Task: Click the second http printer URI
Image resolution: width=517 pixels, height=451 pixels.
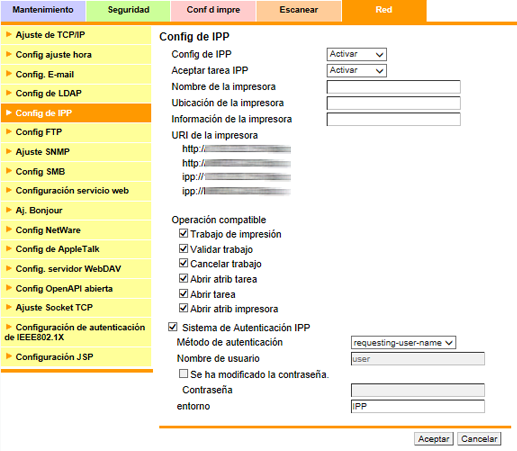Action: tap(236, 163)
